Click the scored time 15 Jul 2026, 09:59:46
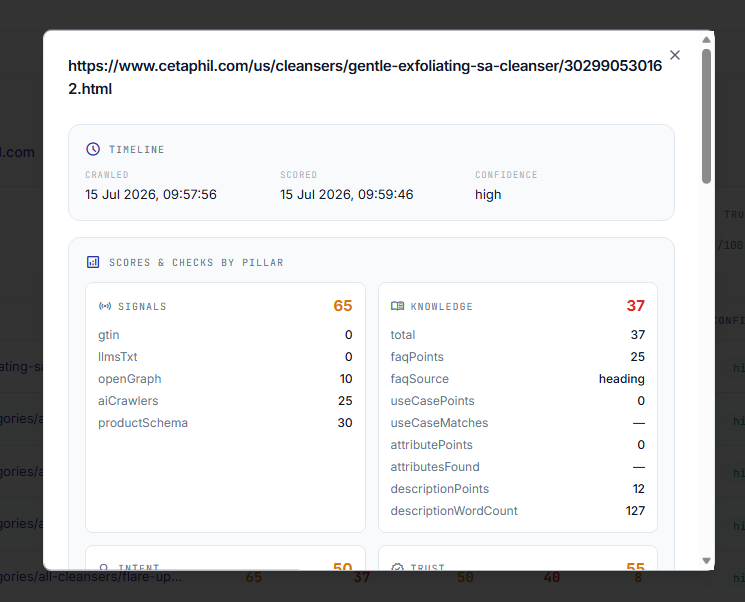This screenshot has height=602, width=745. coord(347,194)
